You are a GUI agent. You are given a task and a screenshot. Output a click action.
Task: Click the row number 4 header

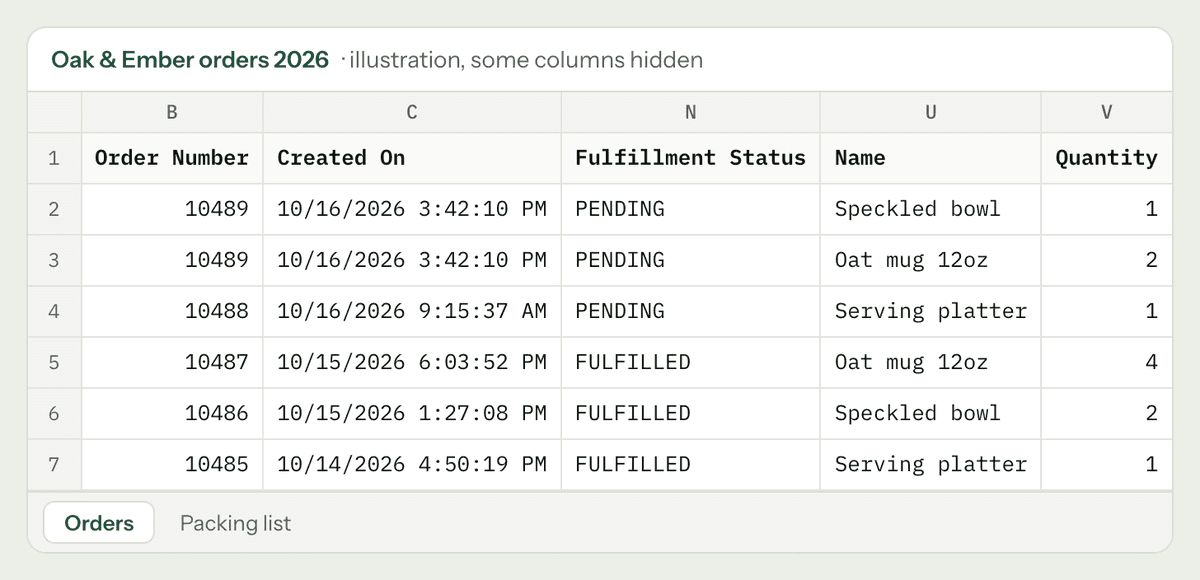pyautogui.click(x=54, y=311)
